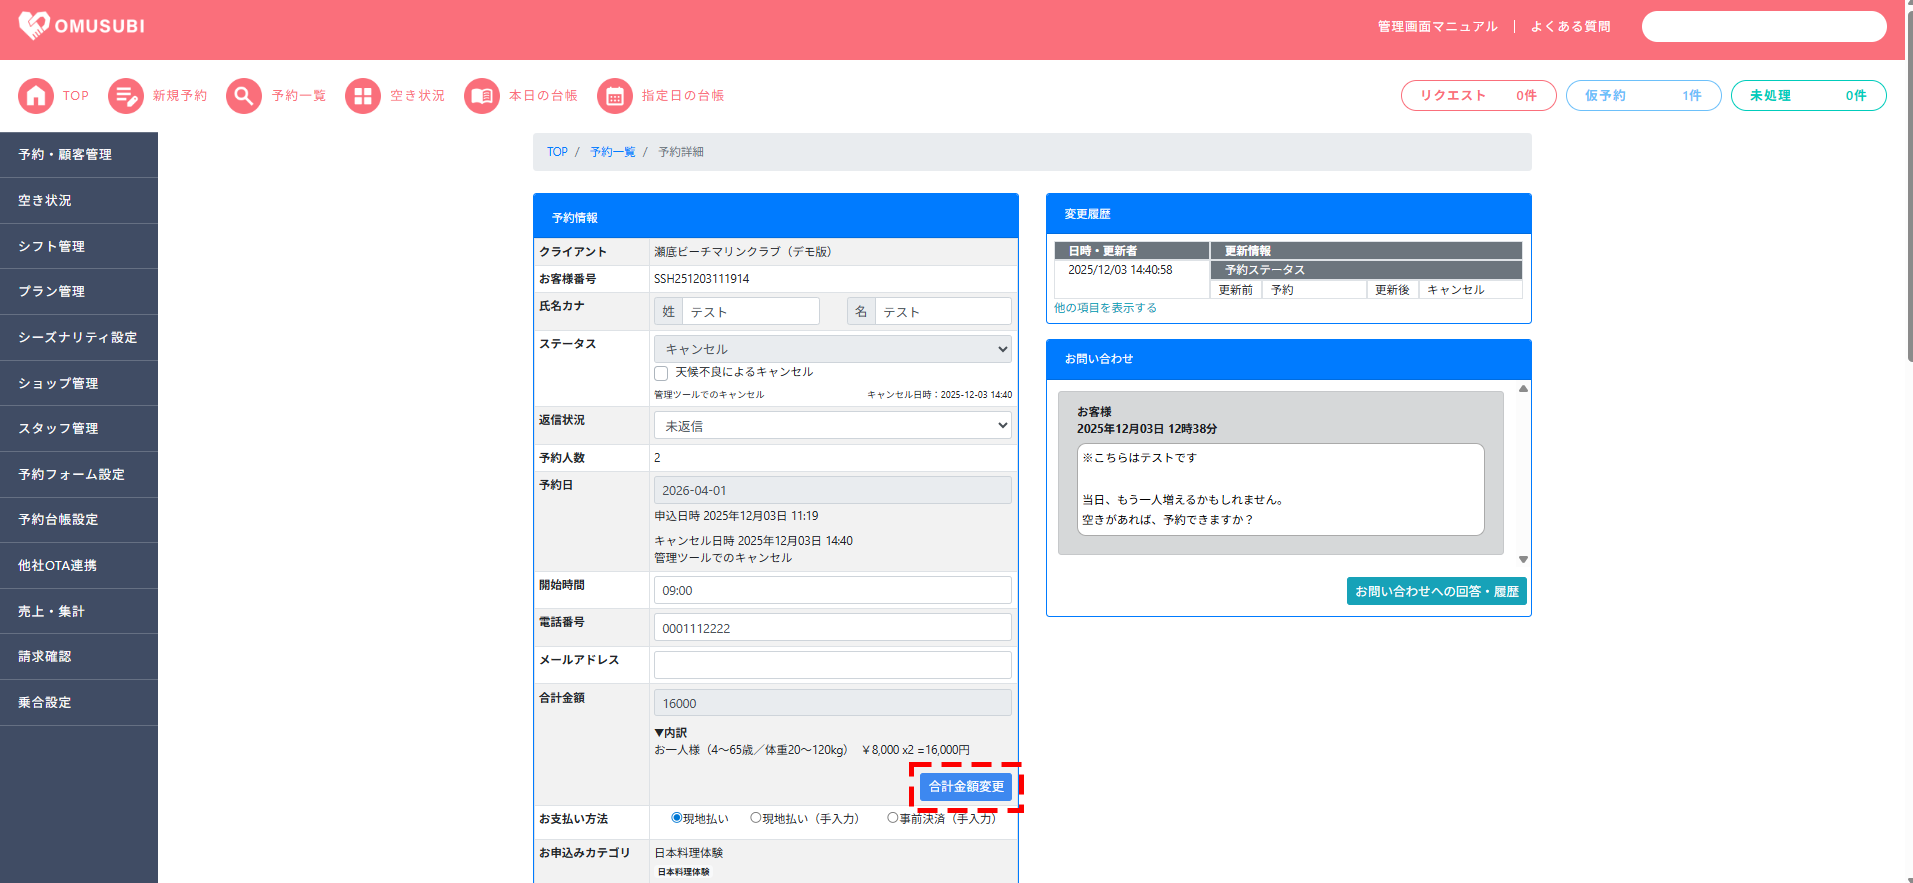Click the 新規予約 pencil icon
Screen dimensions: 1913x883
pos(126,96)
